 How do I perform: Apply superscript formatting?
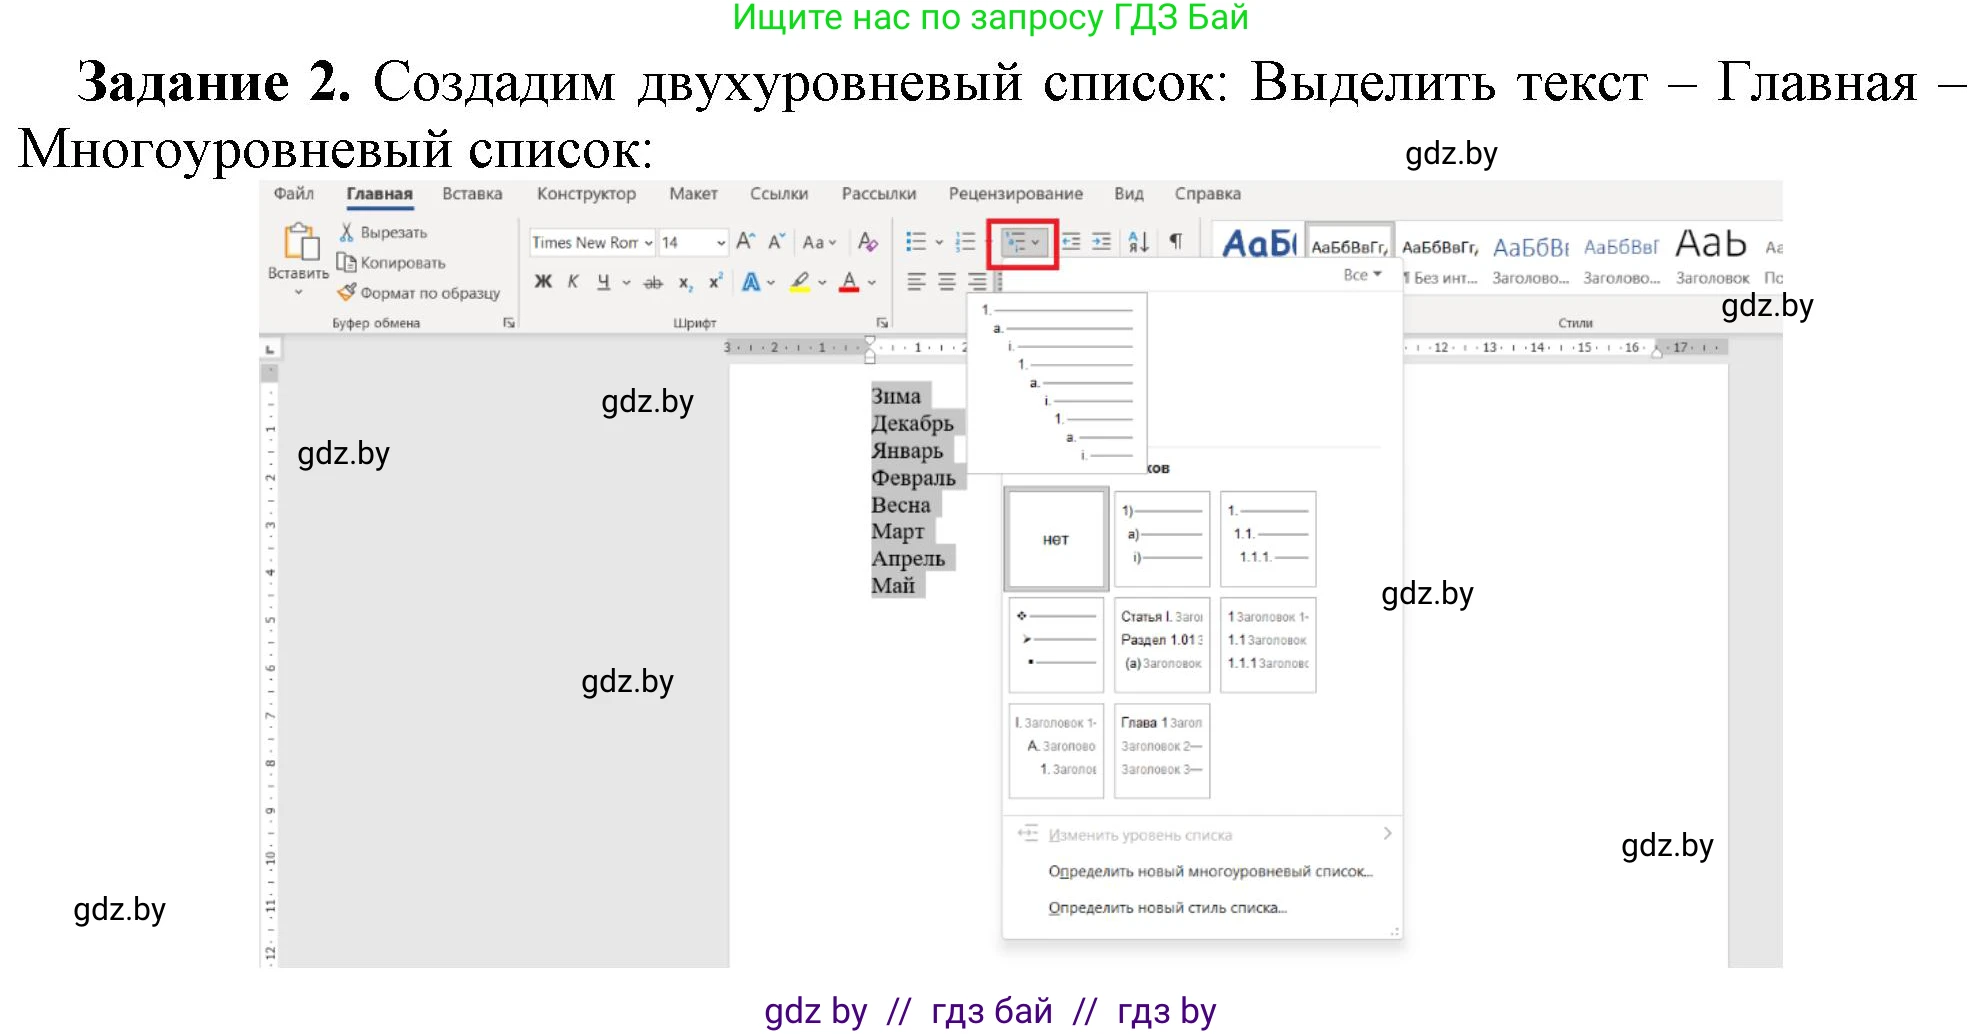pyautogui.click(x=714, y=282)
